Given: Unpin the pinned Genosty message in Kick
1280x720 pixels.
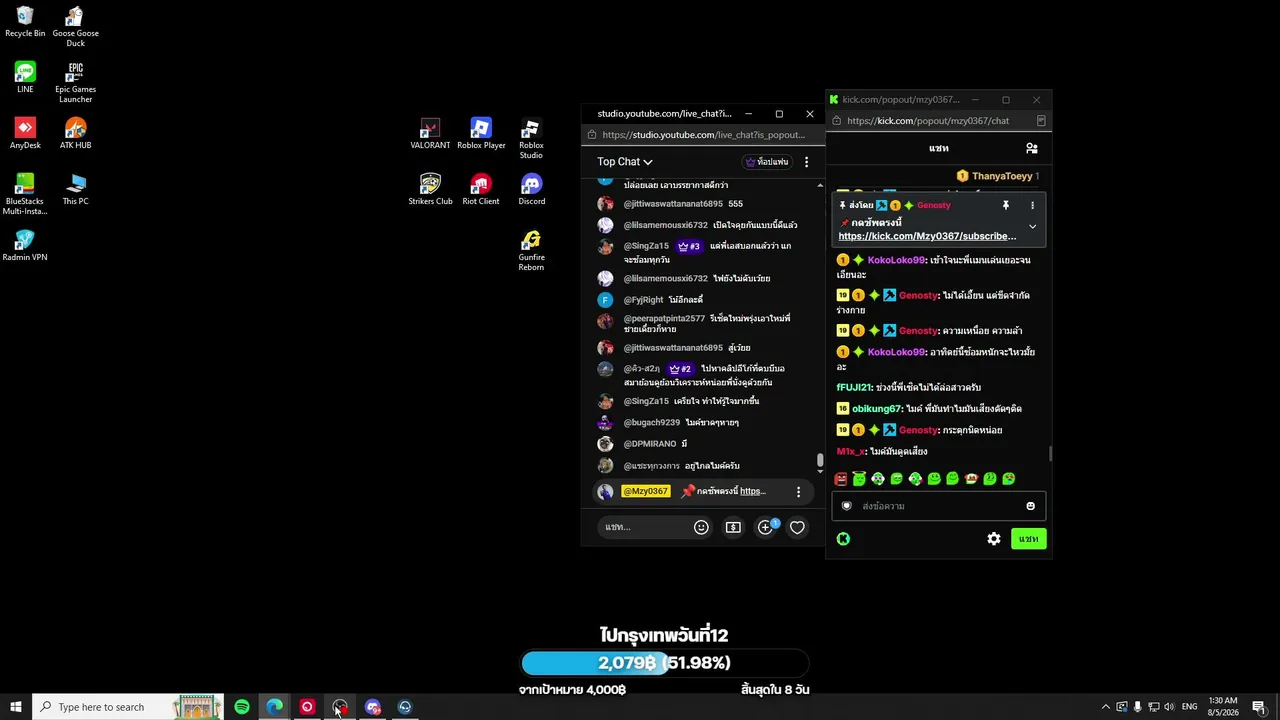Looking at the screenshot, I should [1006, 205].
